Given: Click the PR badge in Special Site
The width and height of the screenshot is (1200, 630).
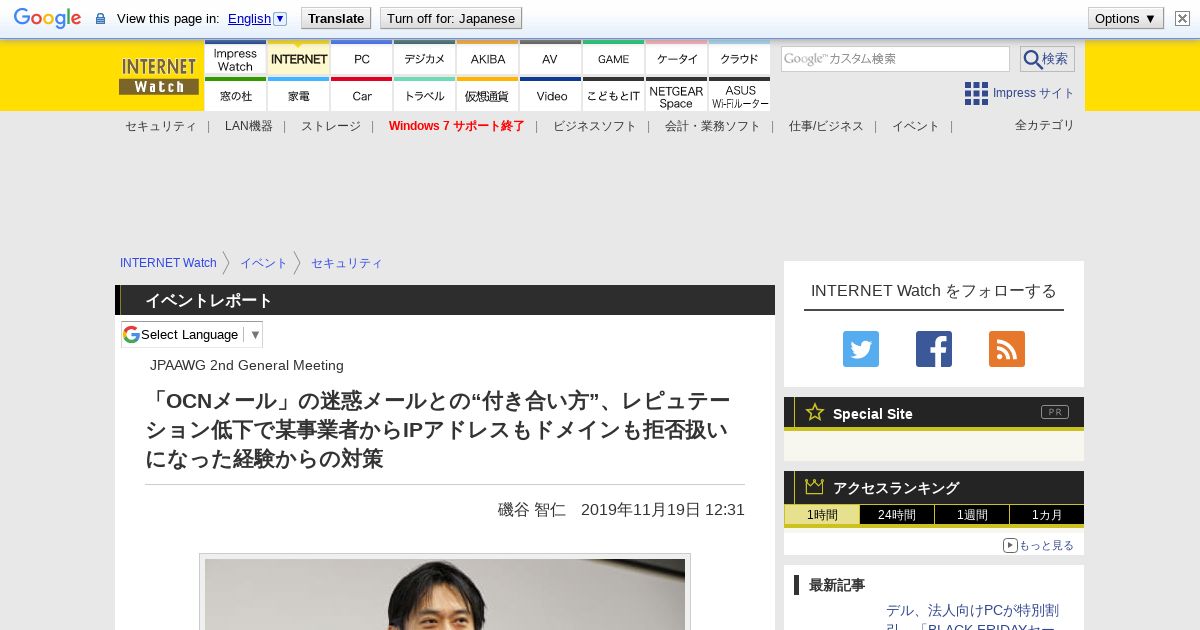Looking at the screenshot, I should coord(1055,412).
